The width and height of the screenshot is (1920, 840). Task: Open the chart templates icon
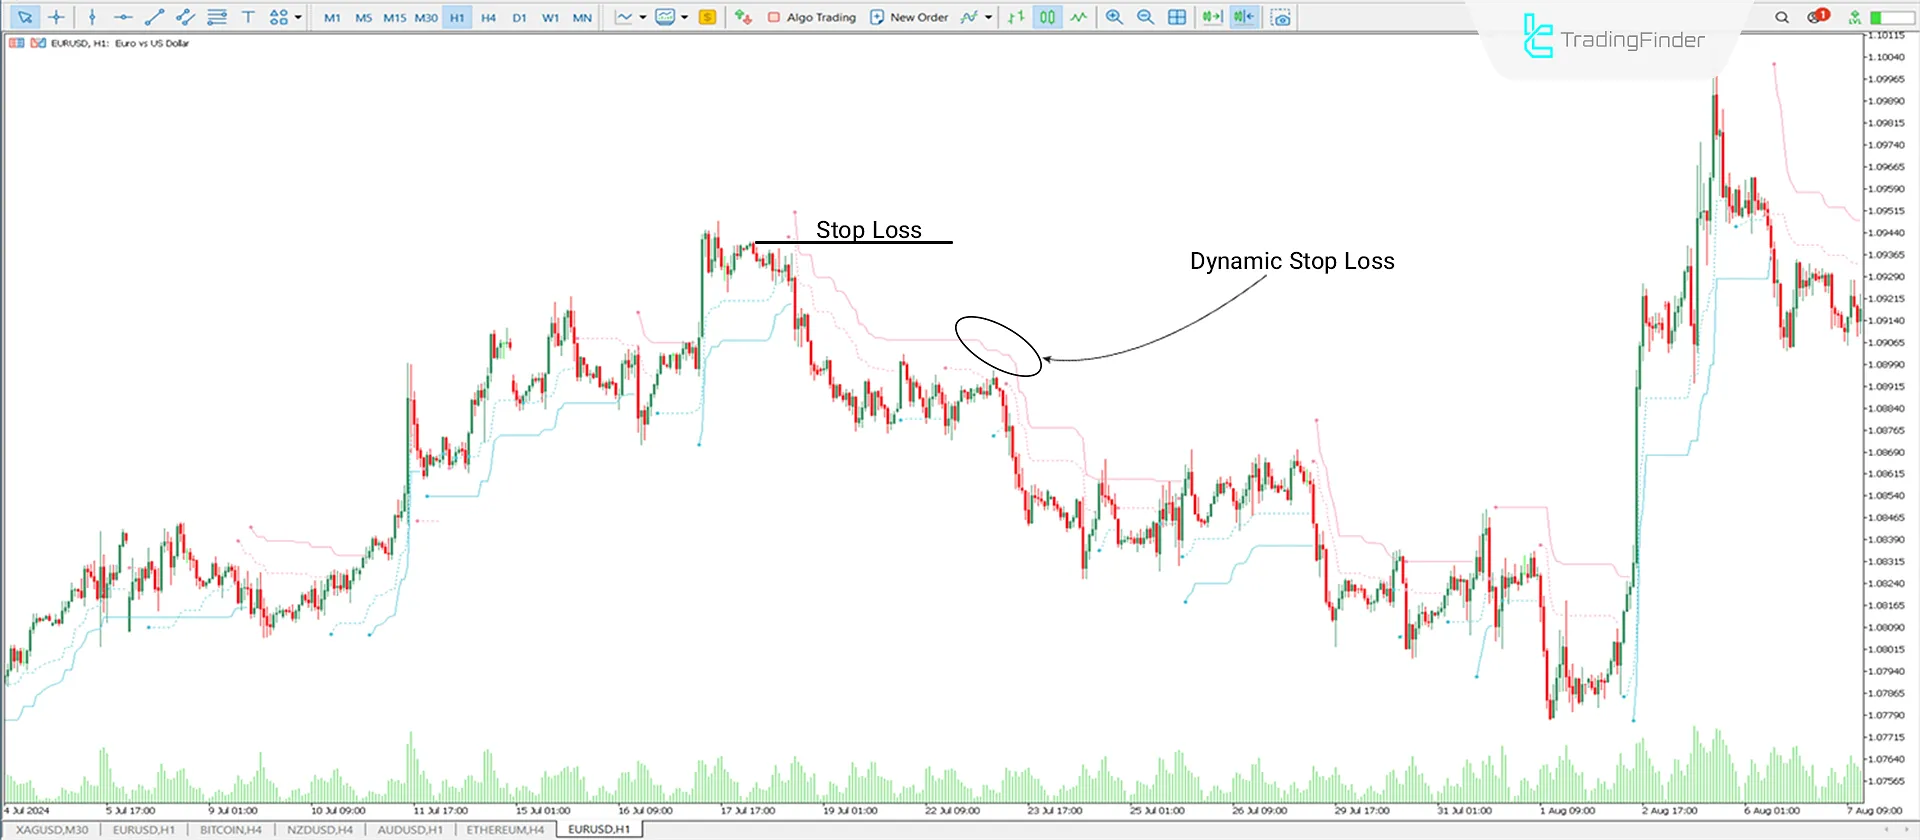(x=665, y=17)
